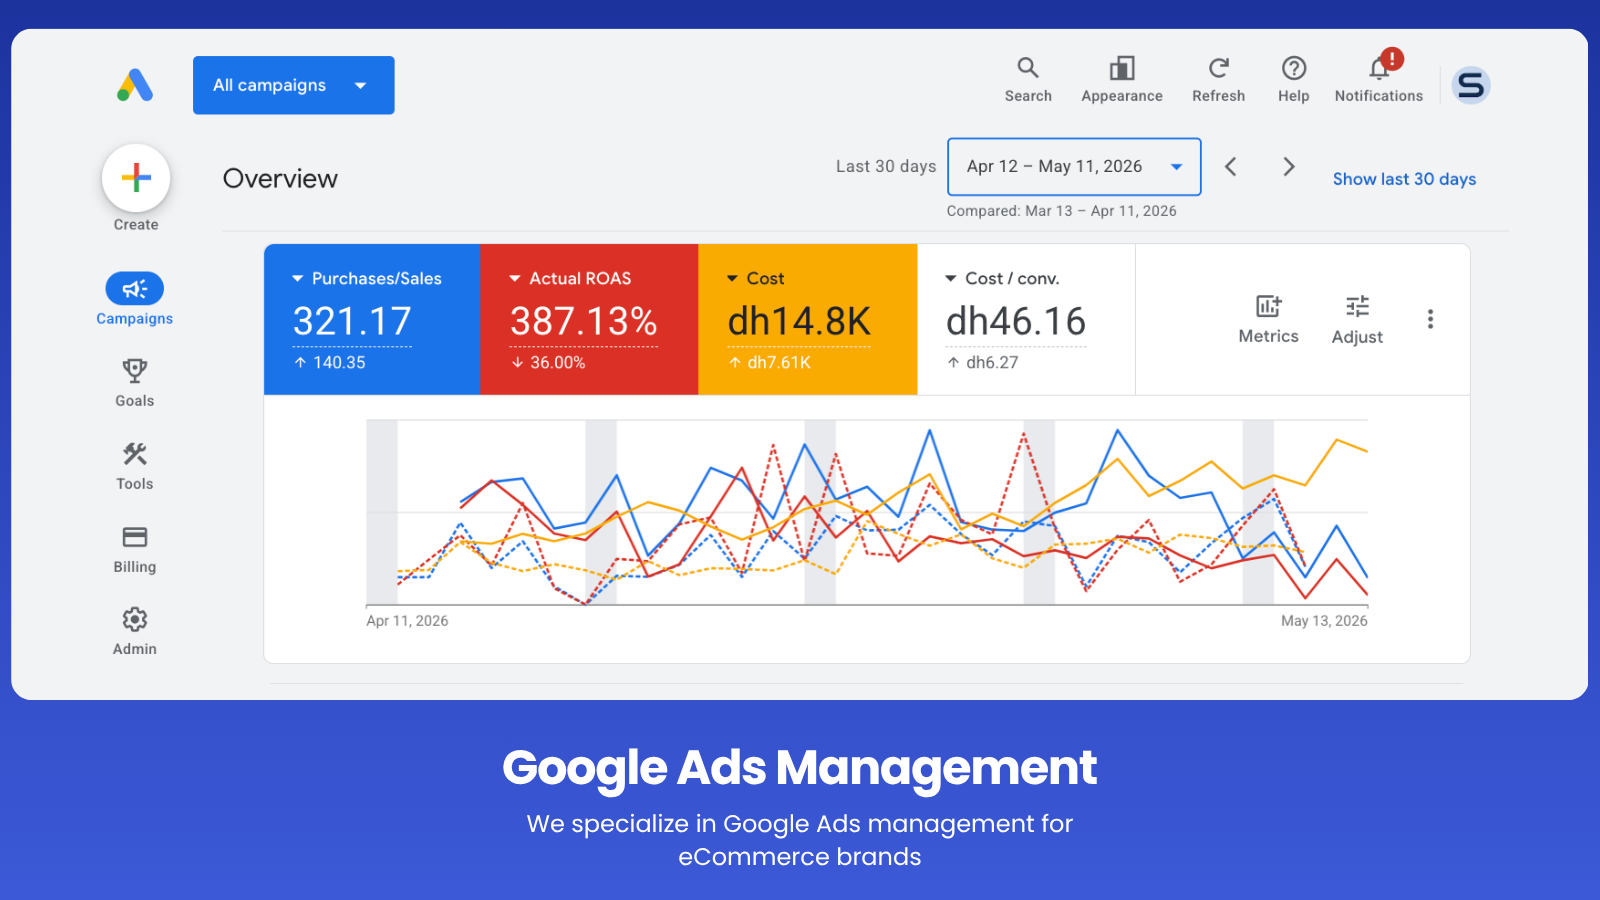Click the Last 30 days label
This screenshot has height=900, width=1600.
click(886, 166)
